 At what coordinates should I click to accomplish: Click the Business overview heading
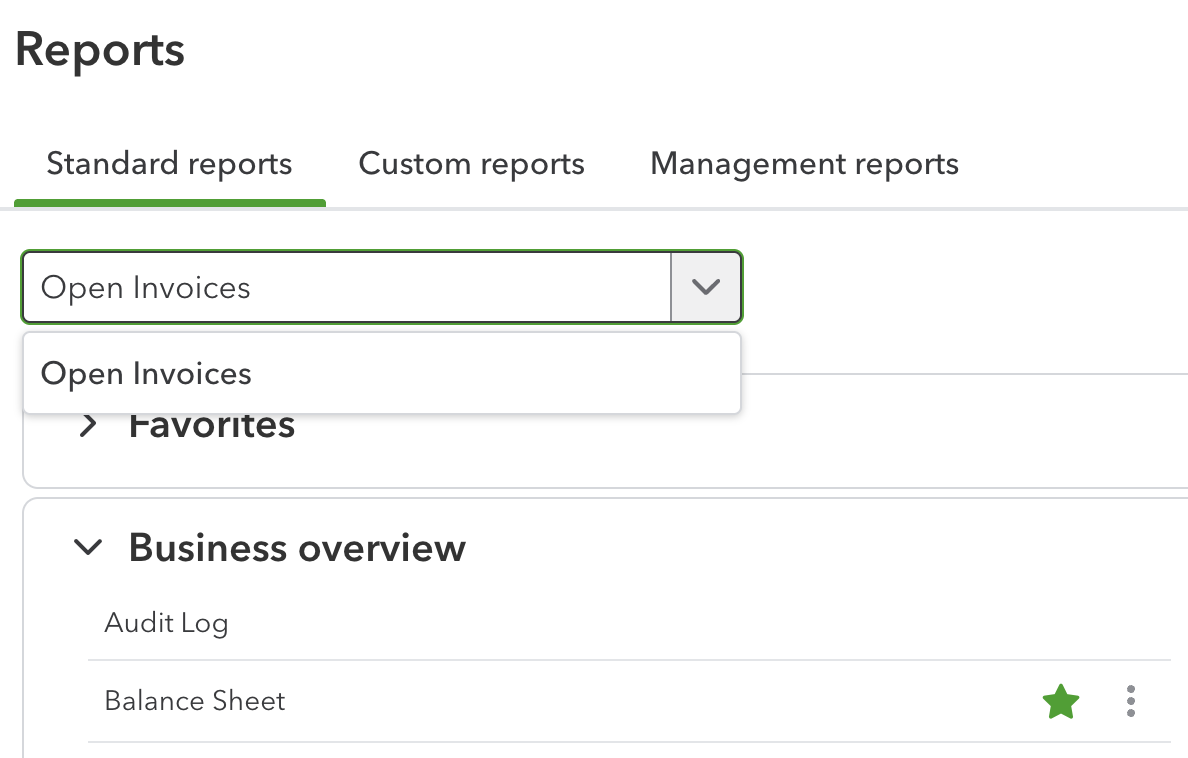coord(297,547)
